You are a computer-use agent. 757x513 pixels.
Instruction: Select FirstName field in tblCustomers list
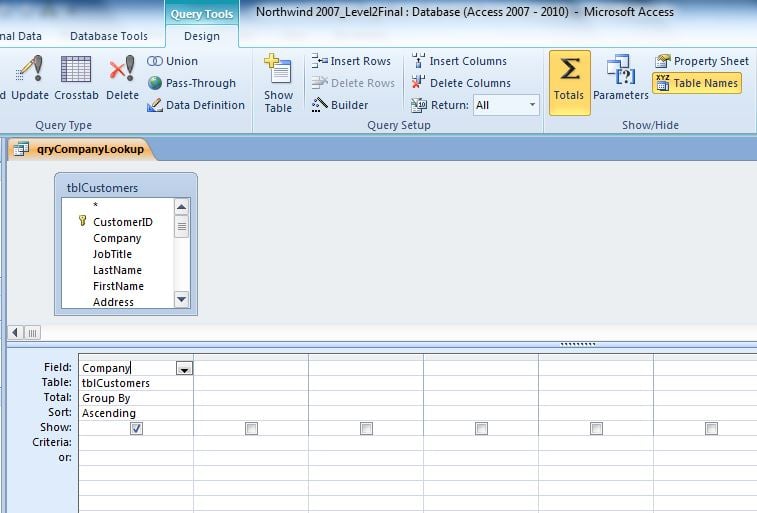(x=118, y=286)
